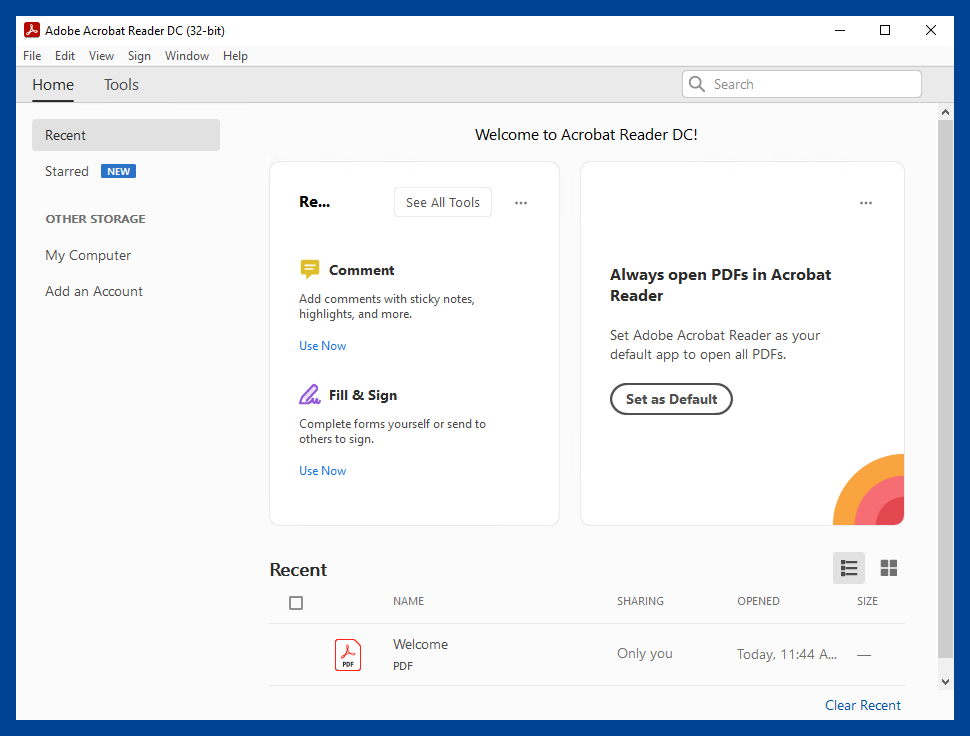The width and height of the screenshot is (970, 736).
Task: Click Set as Default button
Action: pyautogui.click(x=671, y=399)
